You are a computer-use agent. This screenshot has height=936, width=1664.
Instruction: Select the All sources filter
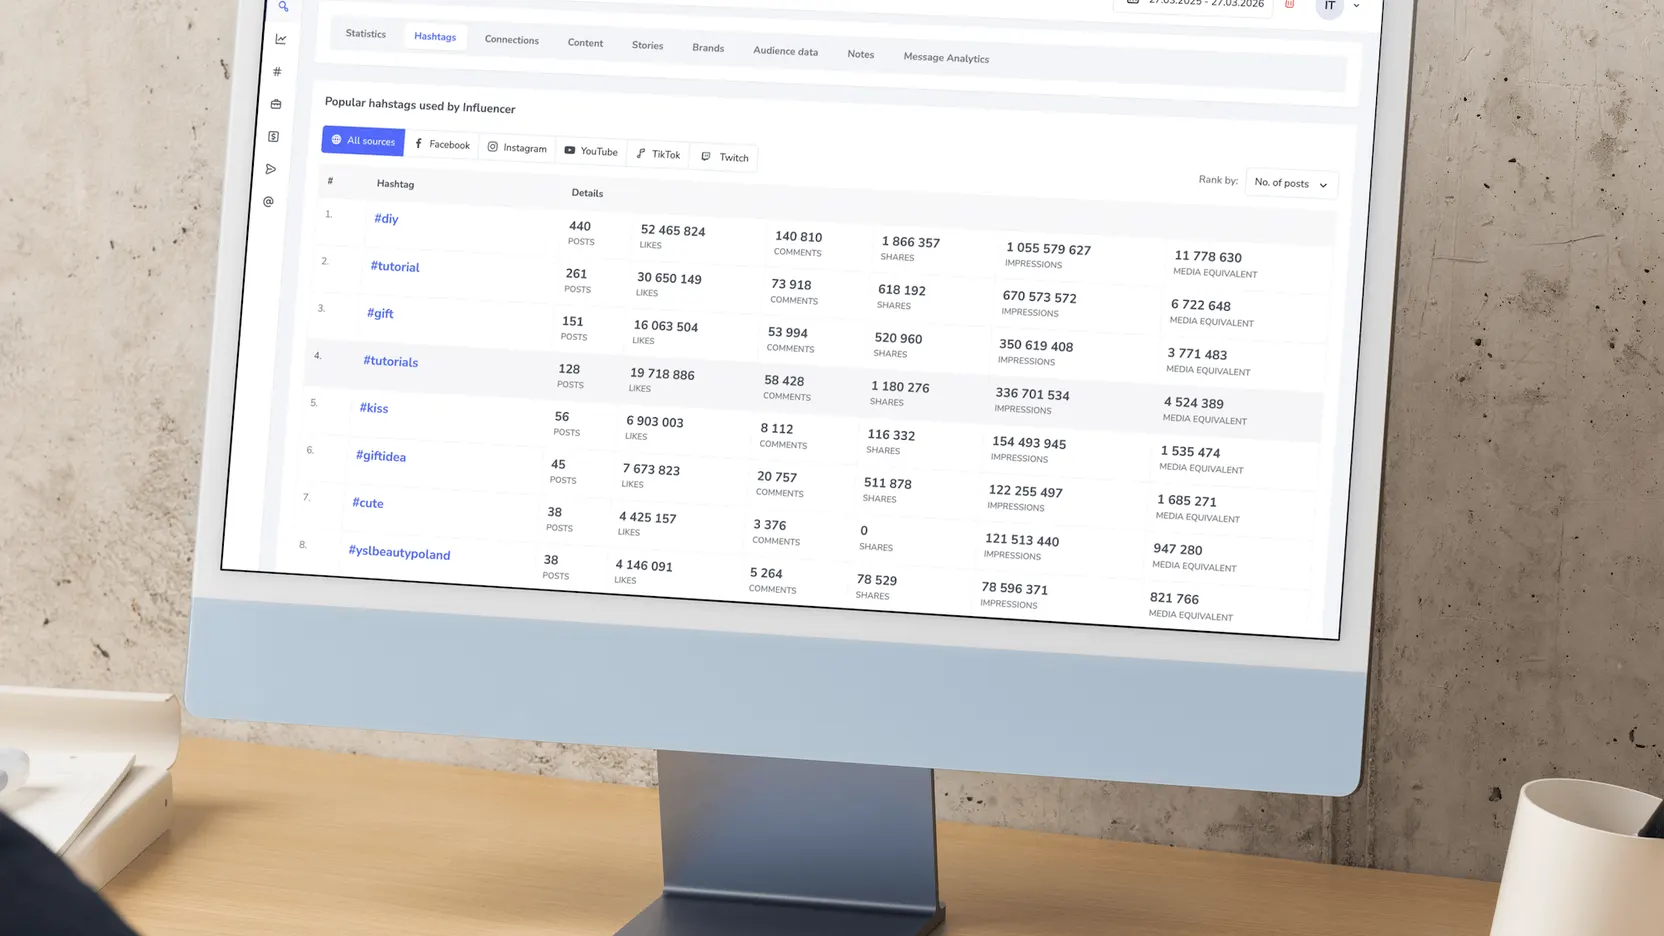pyautogui.click(x=363, y=141)
